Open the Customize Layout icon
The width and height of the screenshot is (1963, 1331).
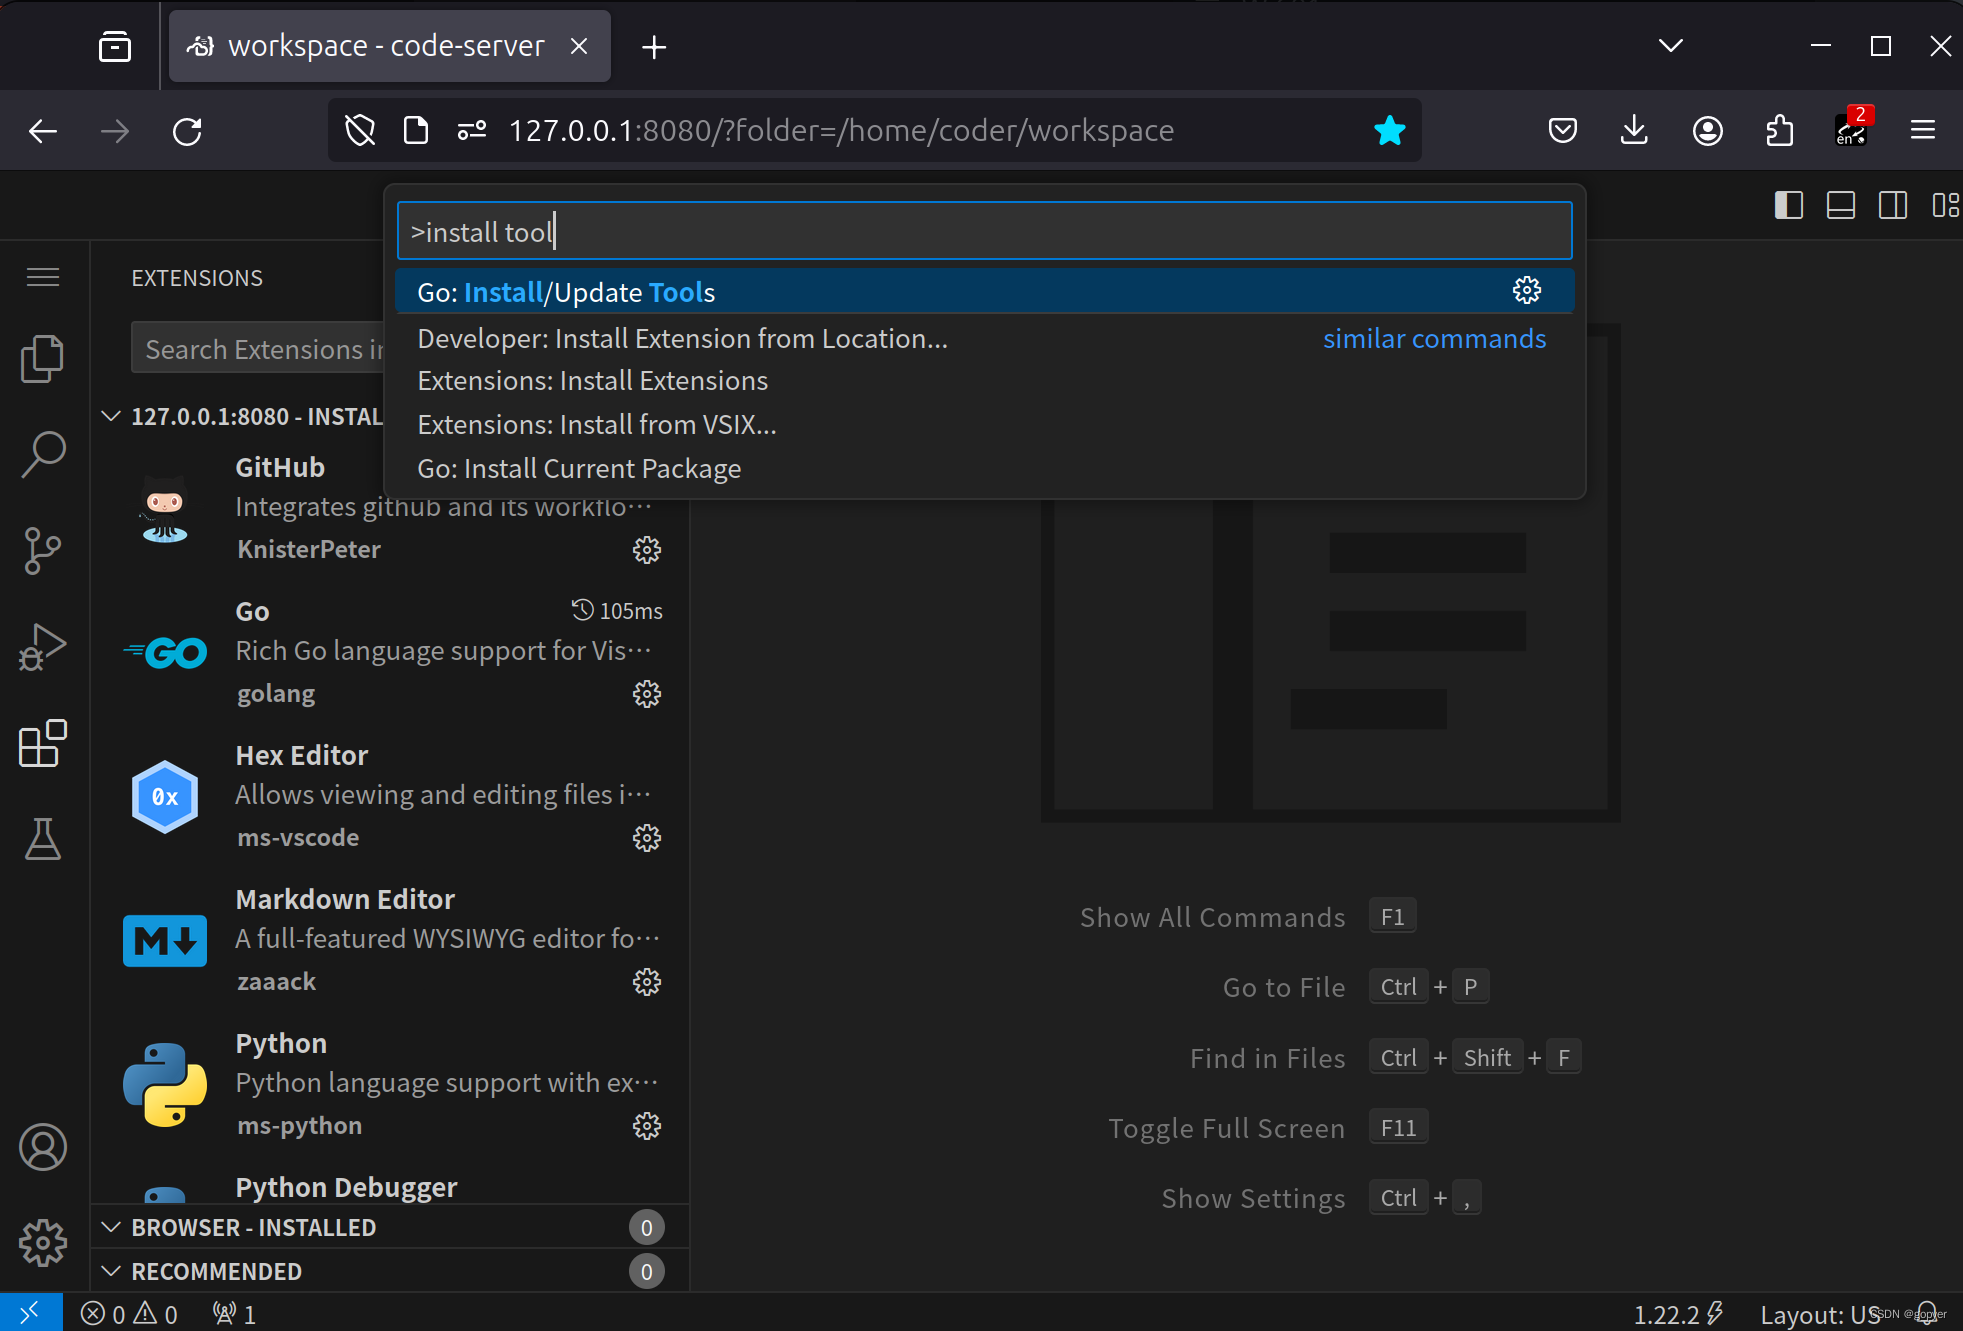[x=1945, y=205]
